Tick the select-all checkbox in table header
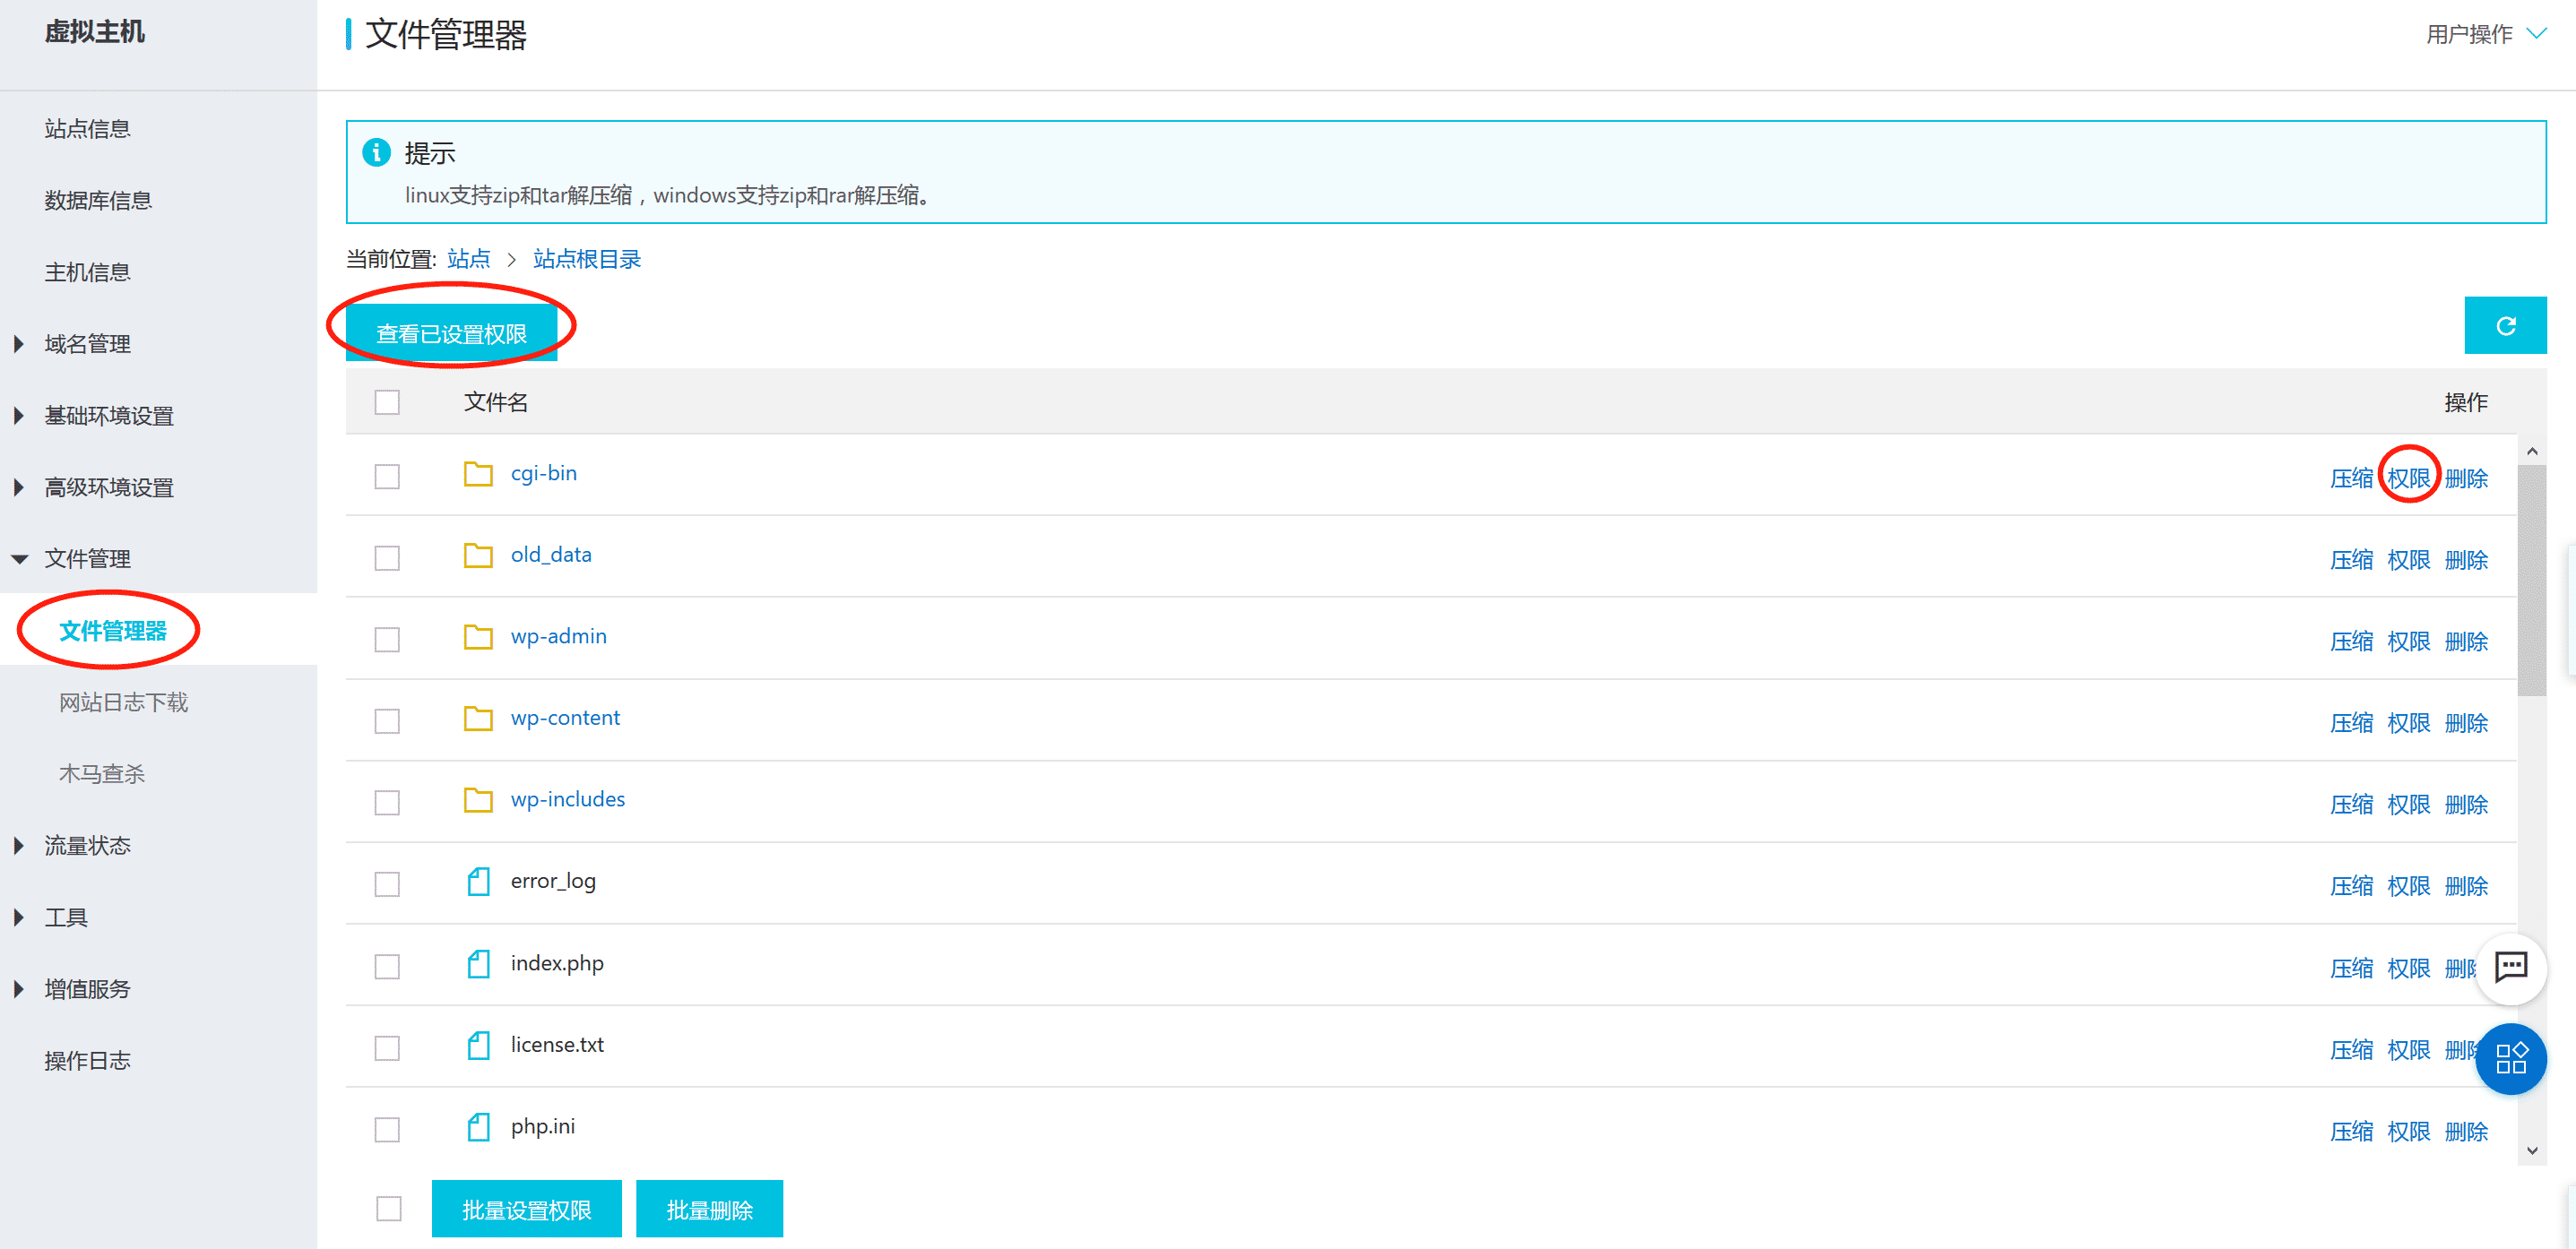 (x=387, y=402)
